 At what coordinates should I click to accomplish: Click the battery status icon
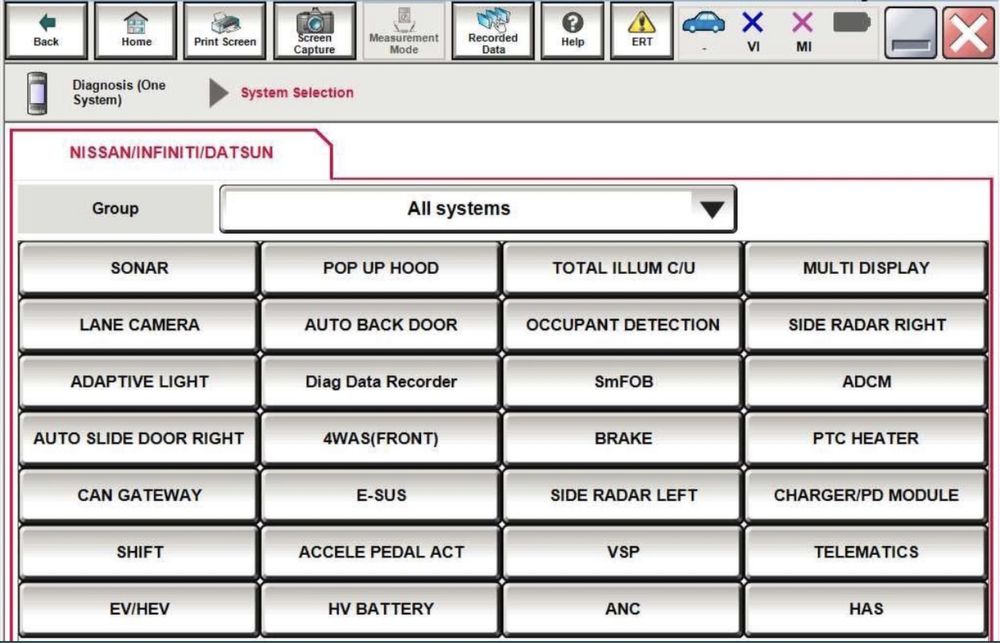coord(851,23)
